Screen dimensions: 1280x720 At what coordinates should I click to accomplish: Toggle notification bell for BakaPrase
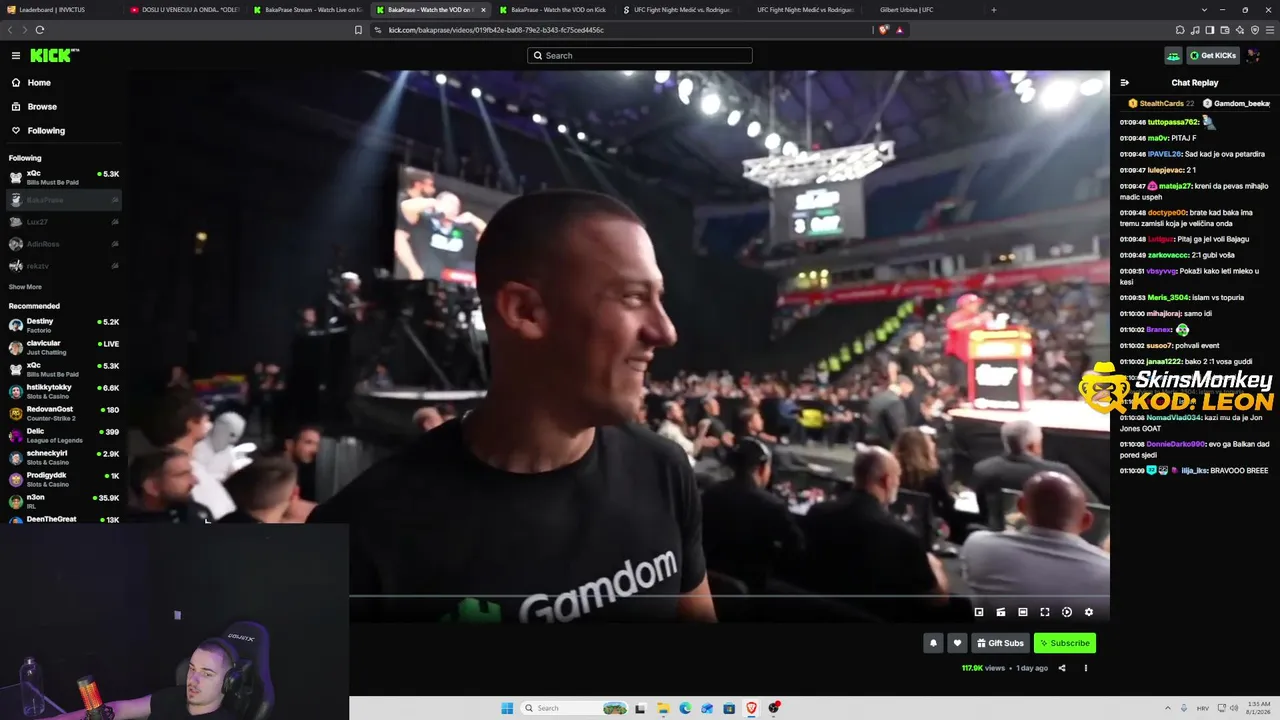(x=933, y=643)
